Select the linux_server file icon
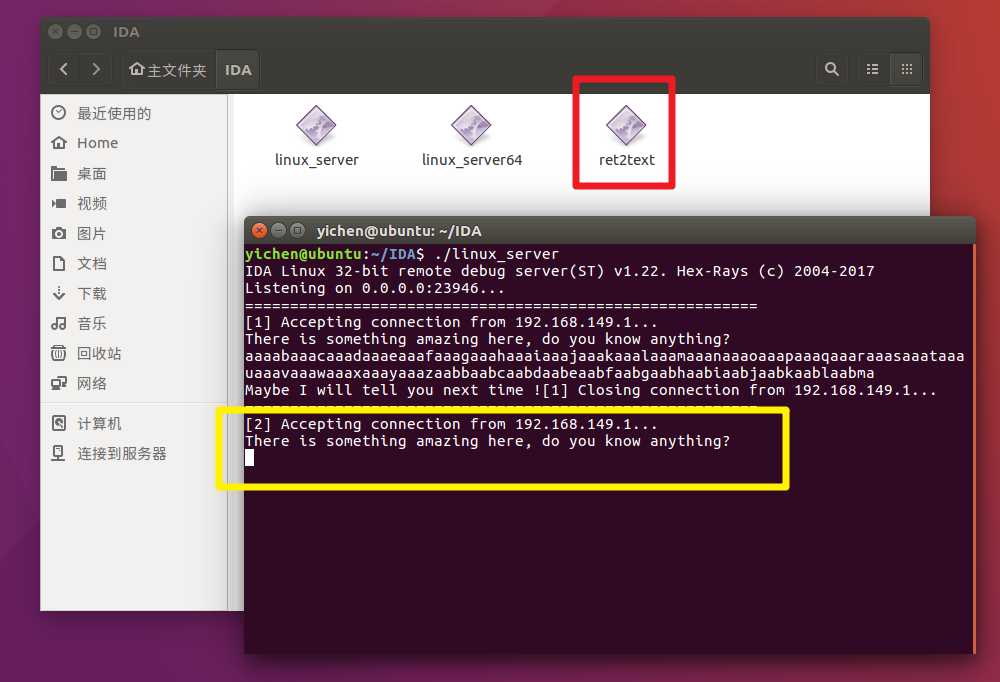Image resolution: width=1000 pixels, height=682 pixels. 316,125
